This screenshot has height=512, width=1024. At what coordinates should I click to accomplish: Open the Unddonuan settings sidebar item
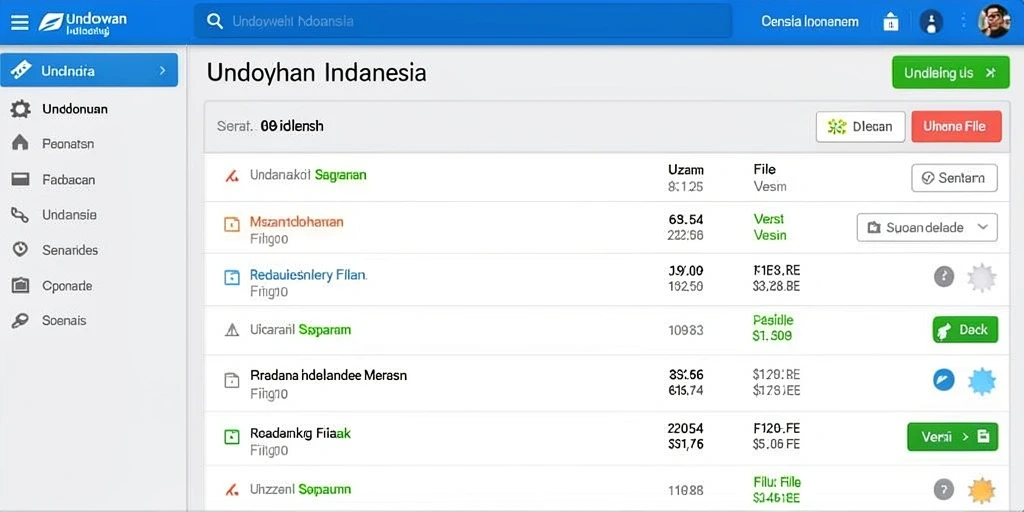pos(75,109)
